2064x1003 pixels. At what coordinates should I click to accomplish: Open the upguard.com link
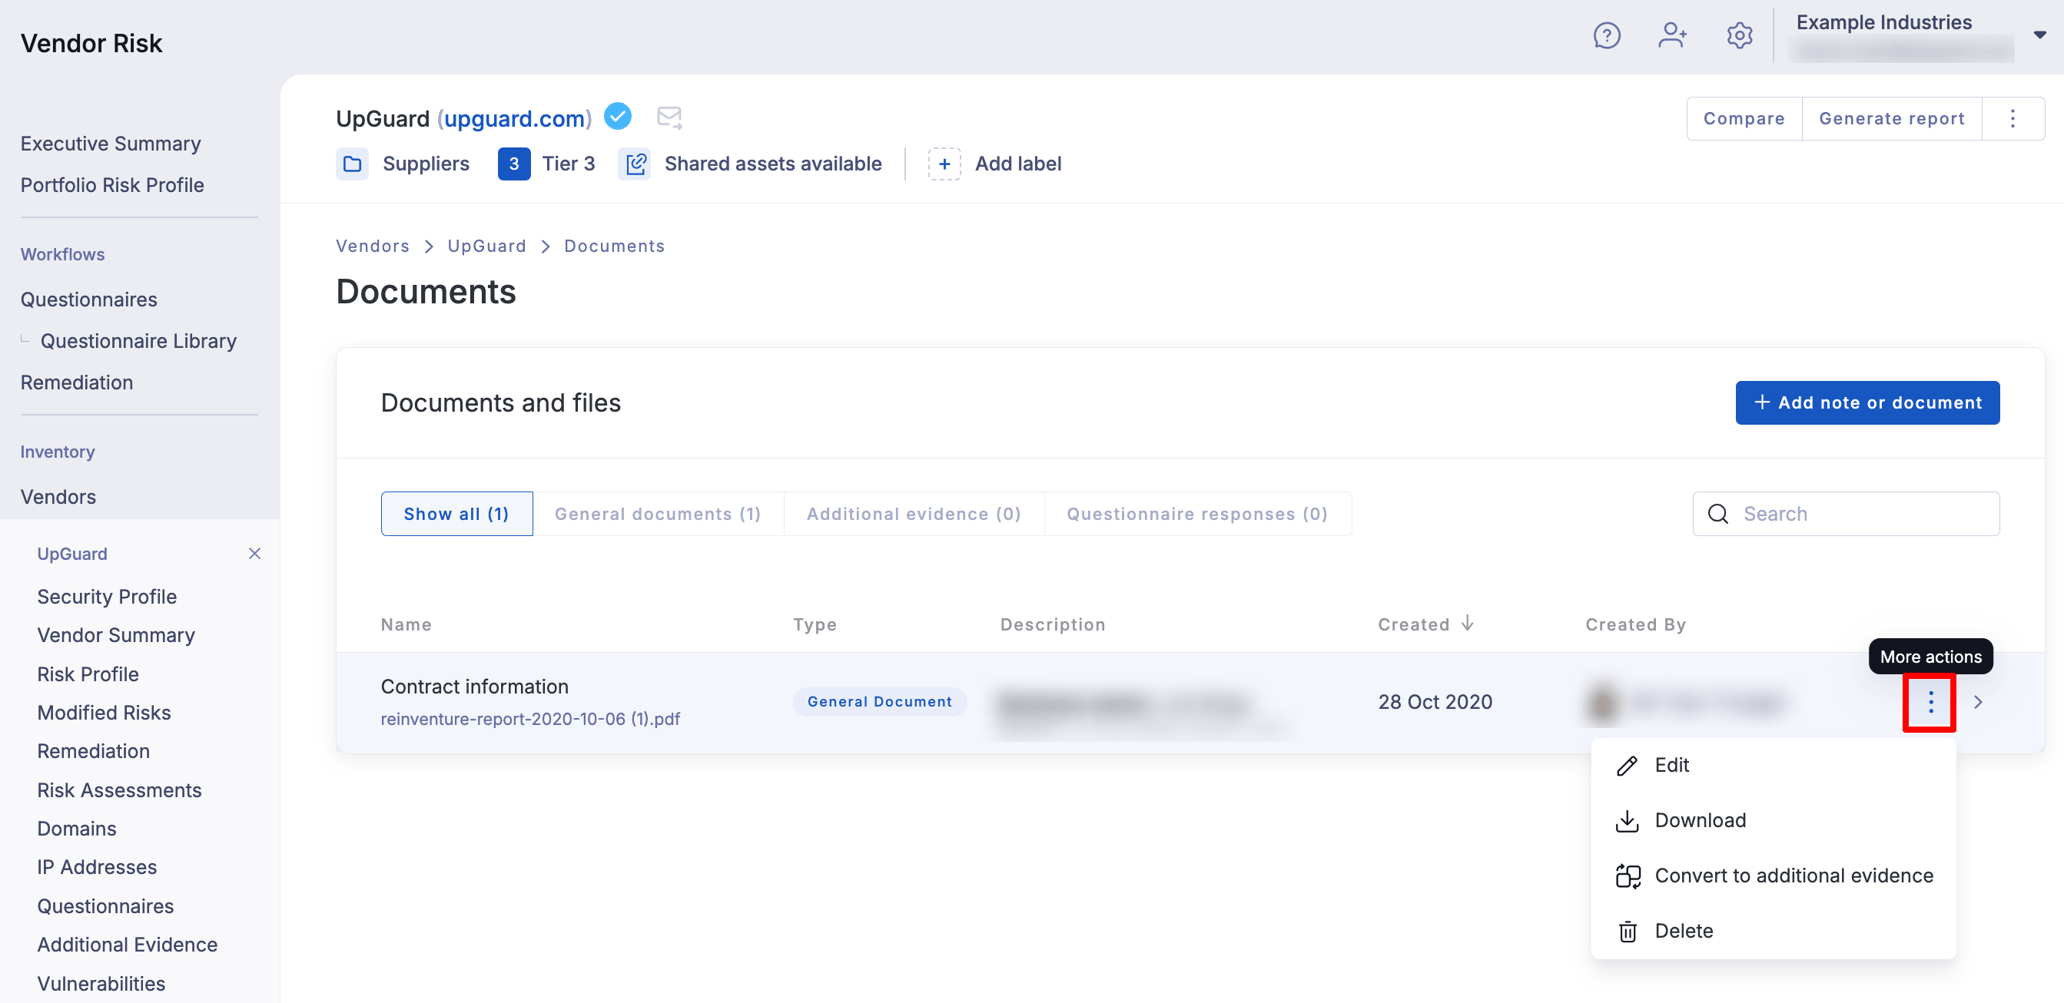coord(514,118)
